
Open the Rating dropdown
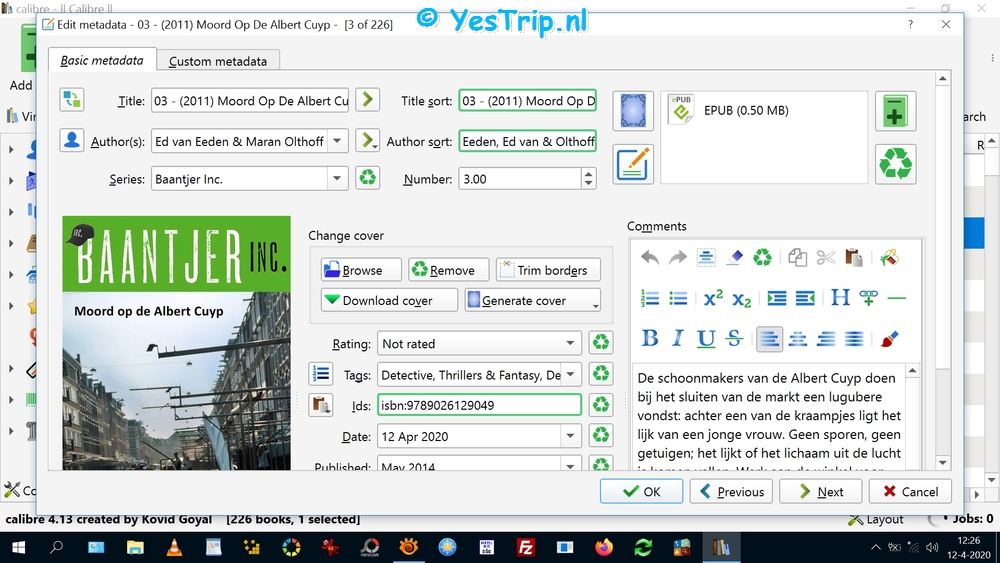570,343
